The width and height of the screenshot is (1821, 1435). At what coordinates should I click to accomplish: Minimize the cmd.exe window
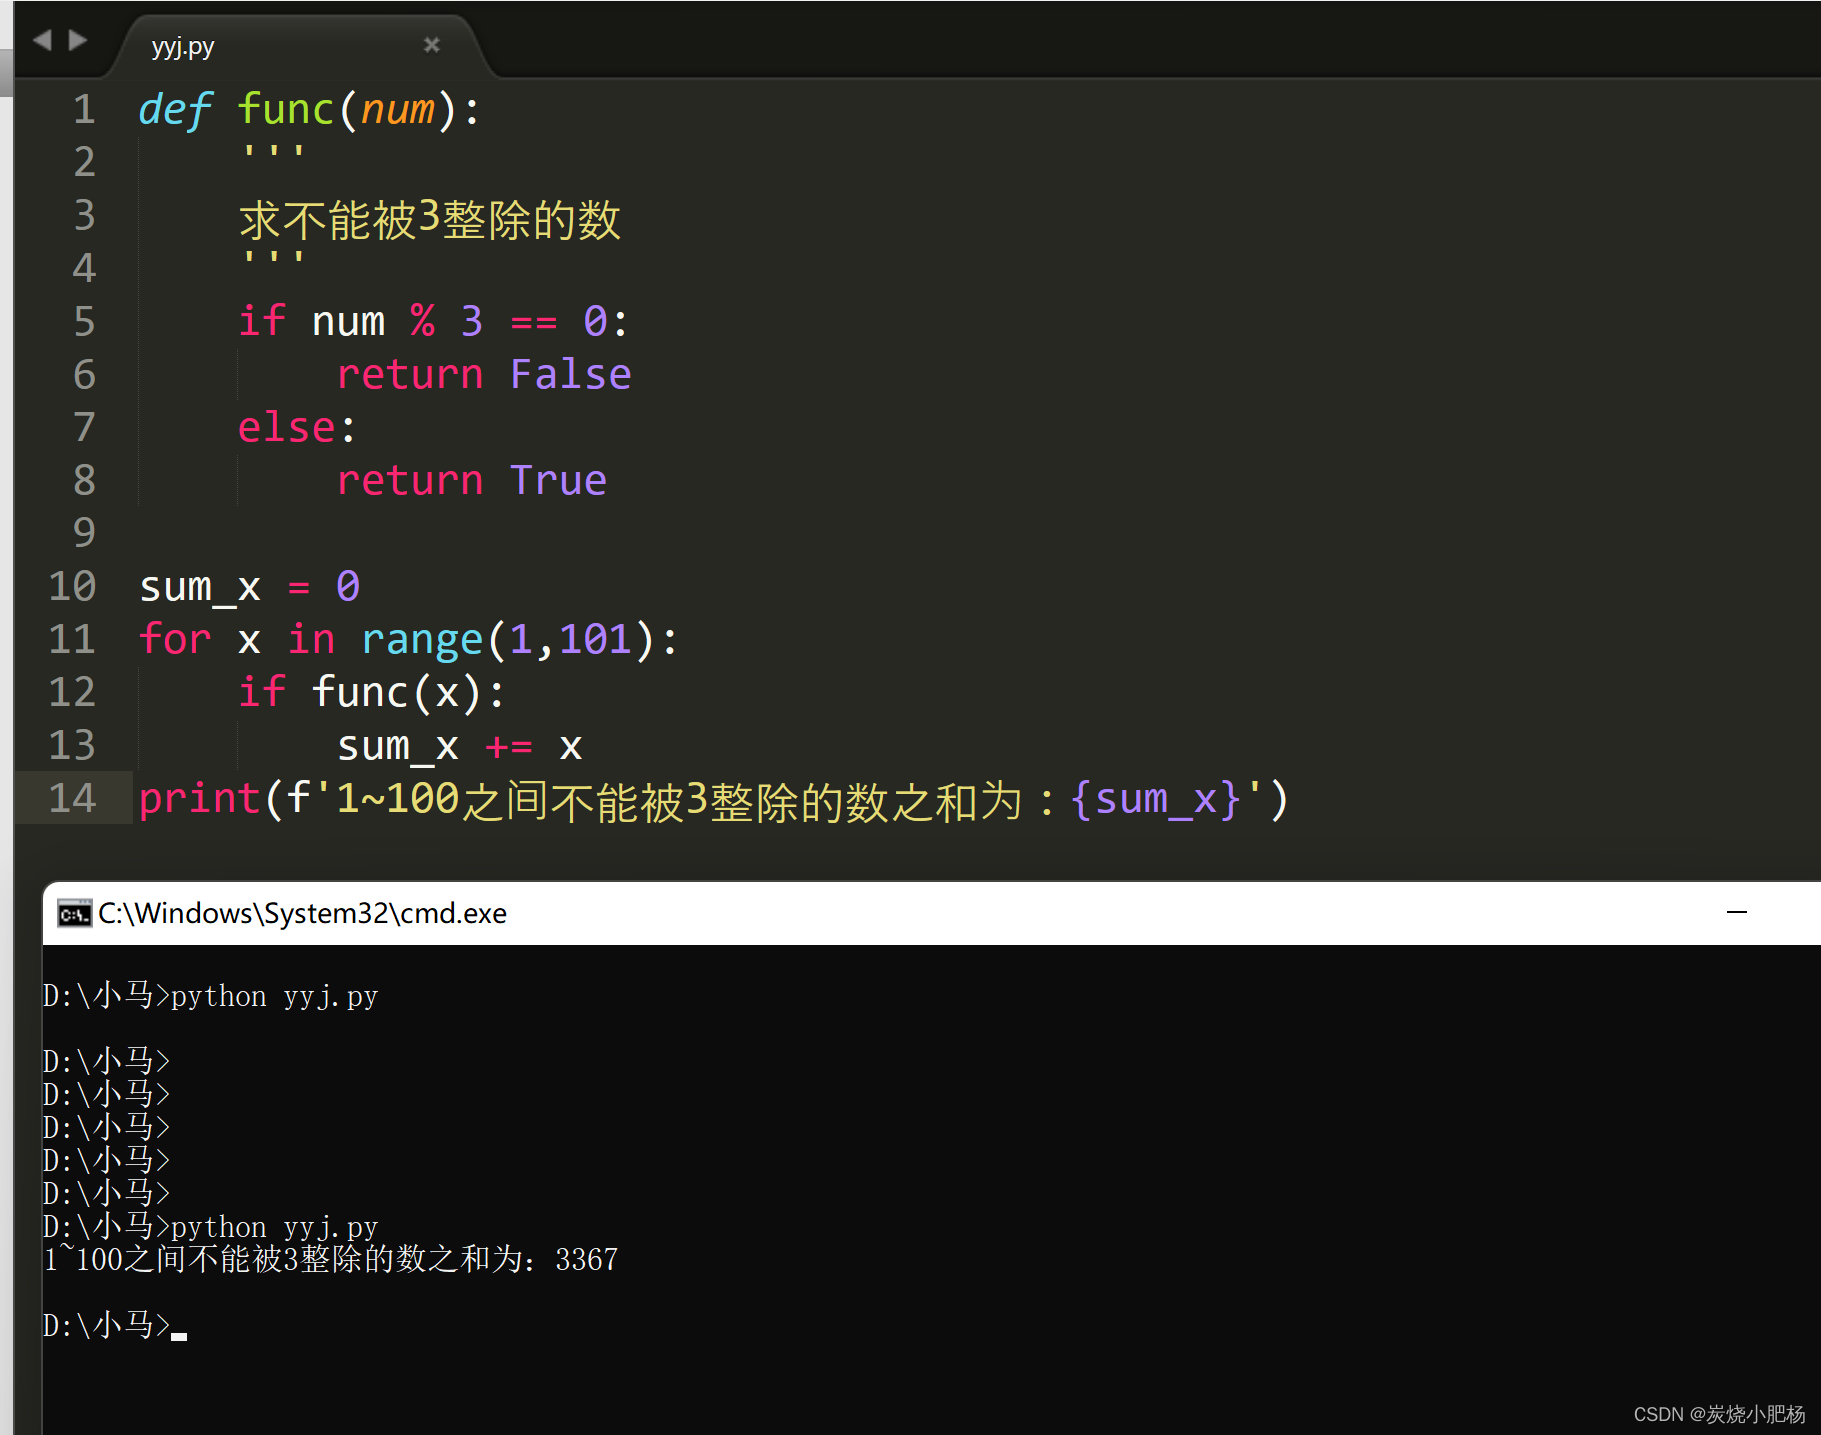[1737, 913]
